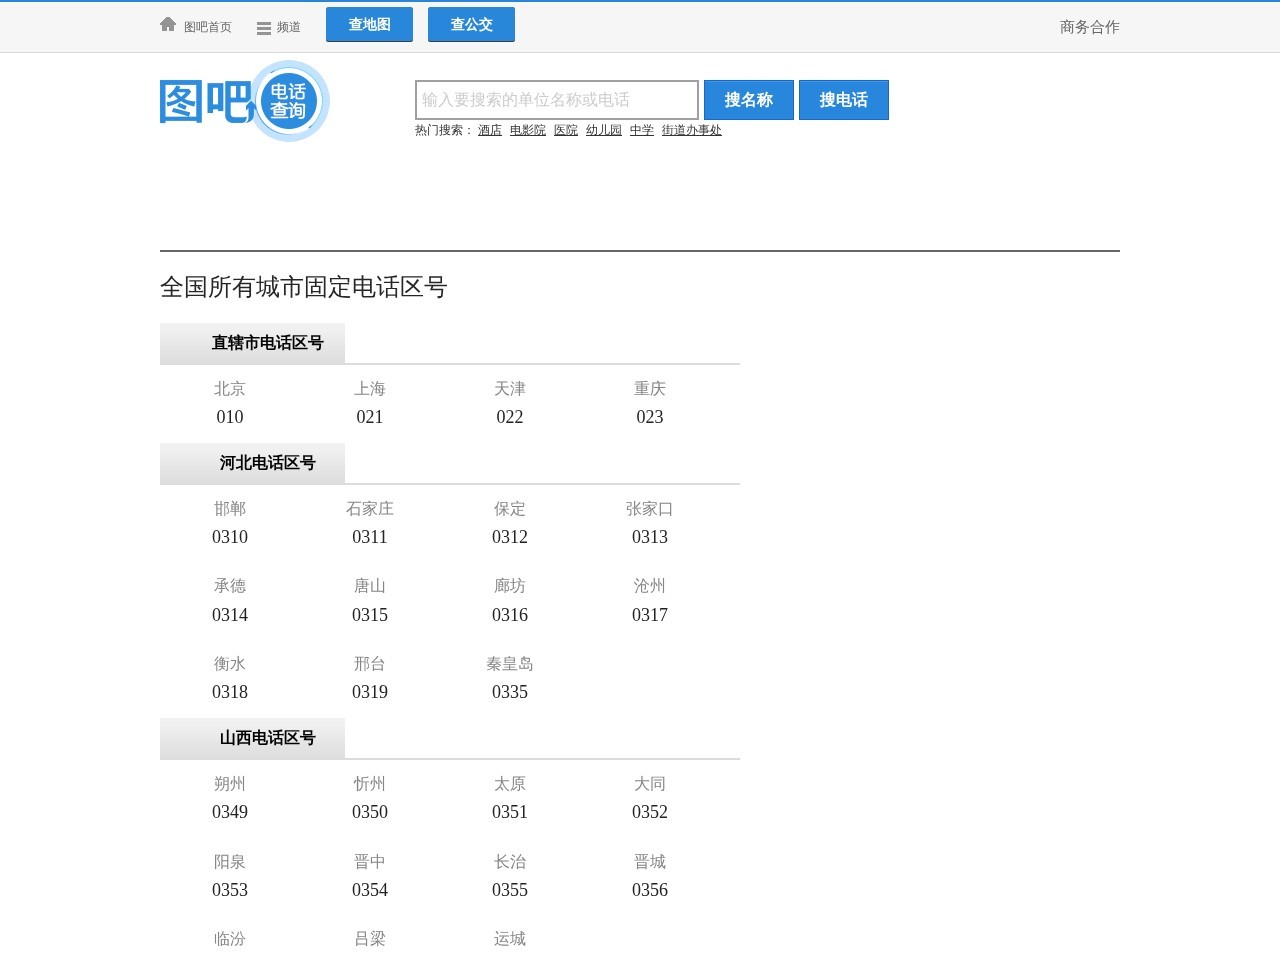Select 北京 area code 010 entry

click(x=229, y=403)
